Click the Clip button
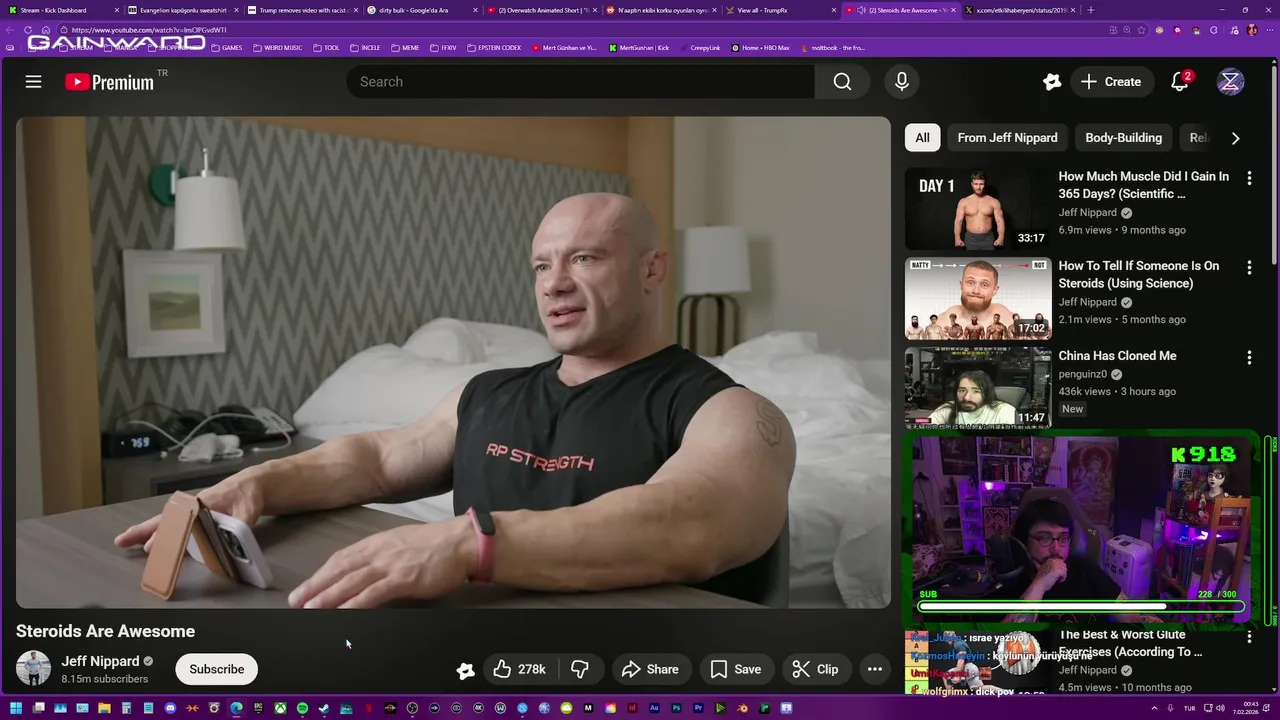 pos(815,669)
